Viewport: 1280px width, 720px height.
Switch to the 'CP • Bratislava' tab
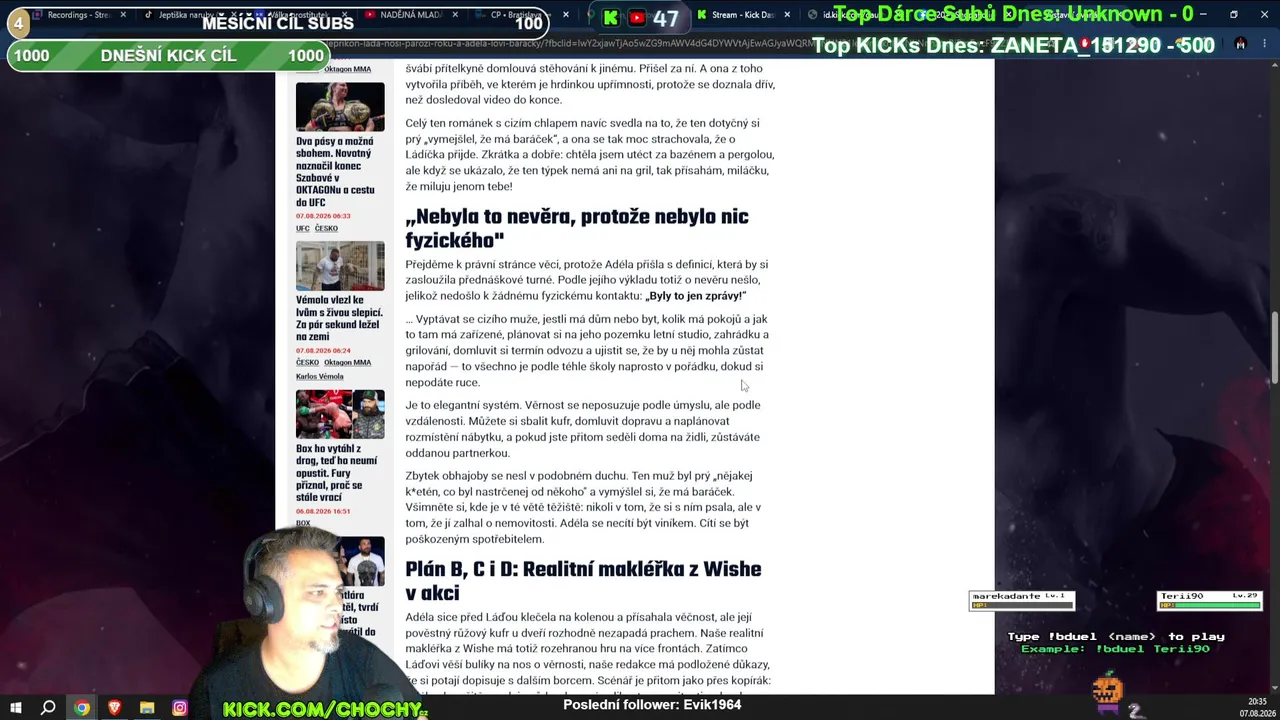click(519, 15)
